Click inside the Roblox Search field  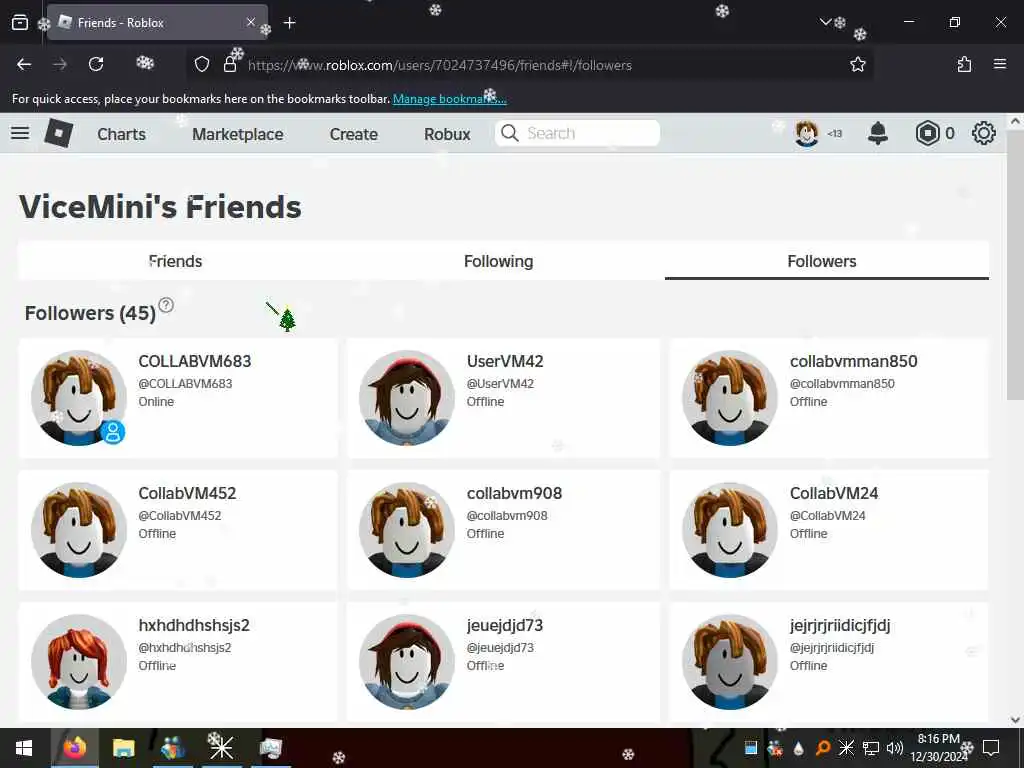[x=577, y=133]
